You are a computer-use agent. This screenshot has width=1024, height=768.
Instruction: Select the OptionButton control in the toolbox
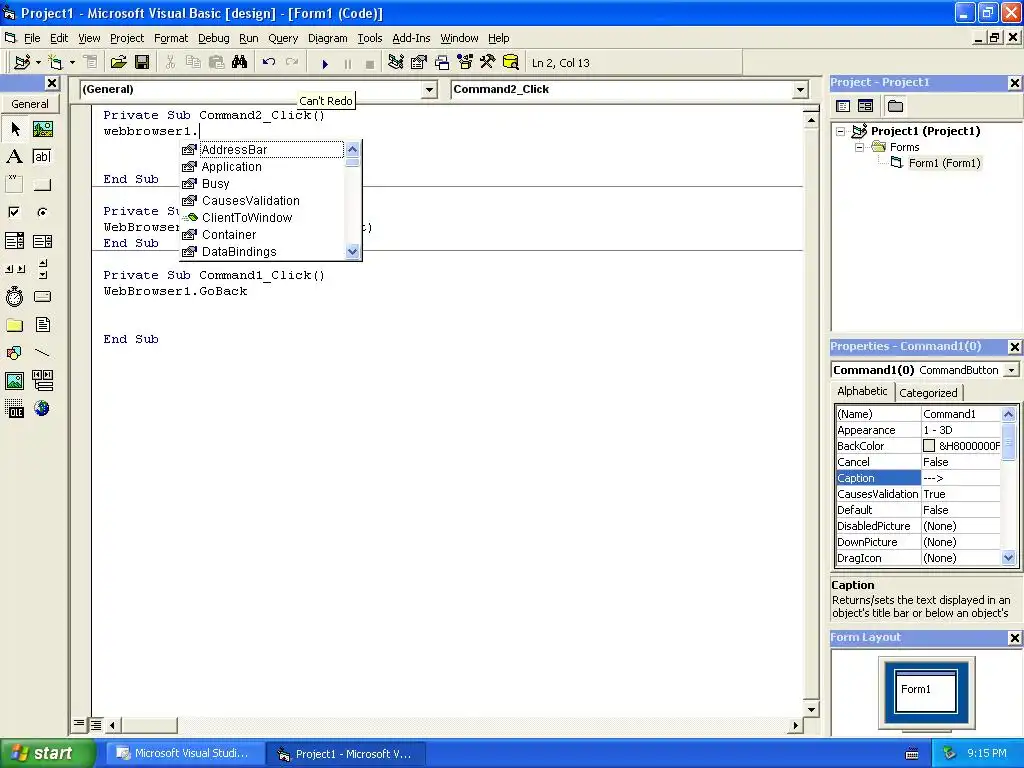(x=42, y=212)
